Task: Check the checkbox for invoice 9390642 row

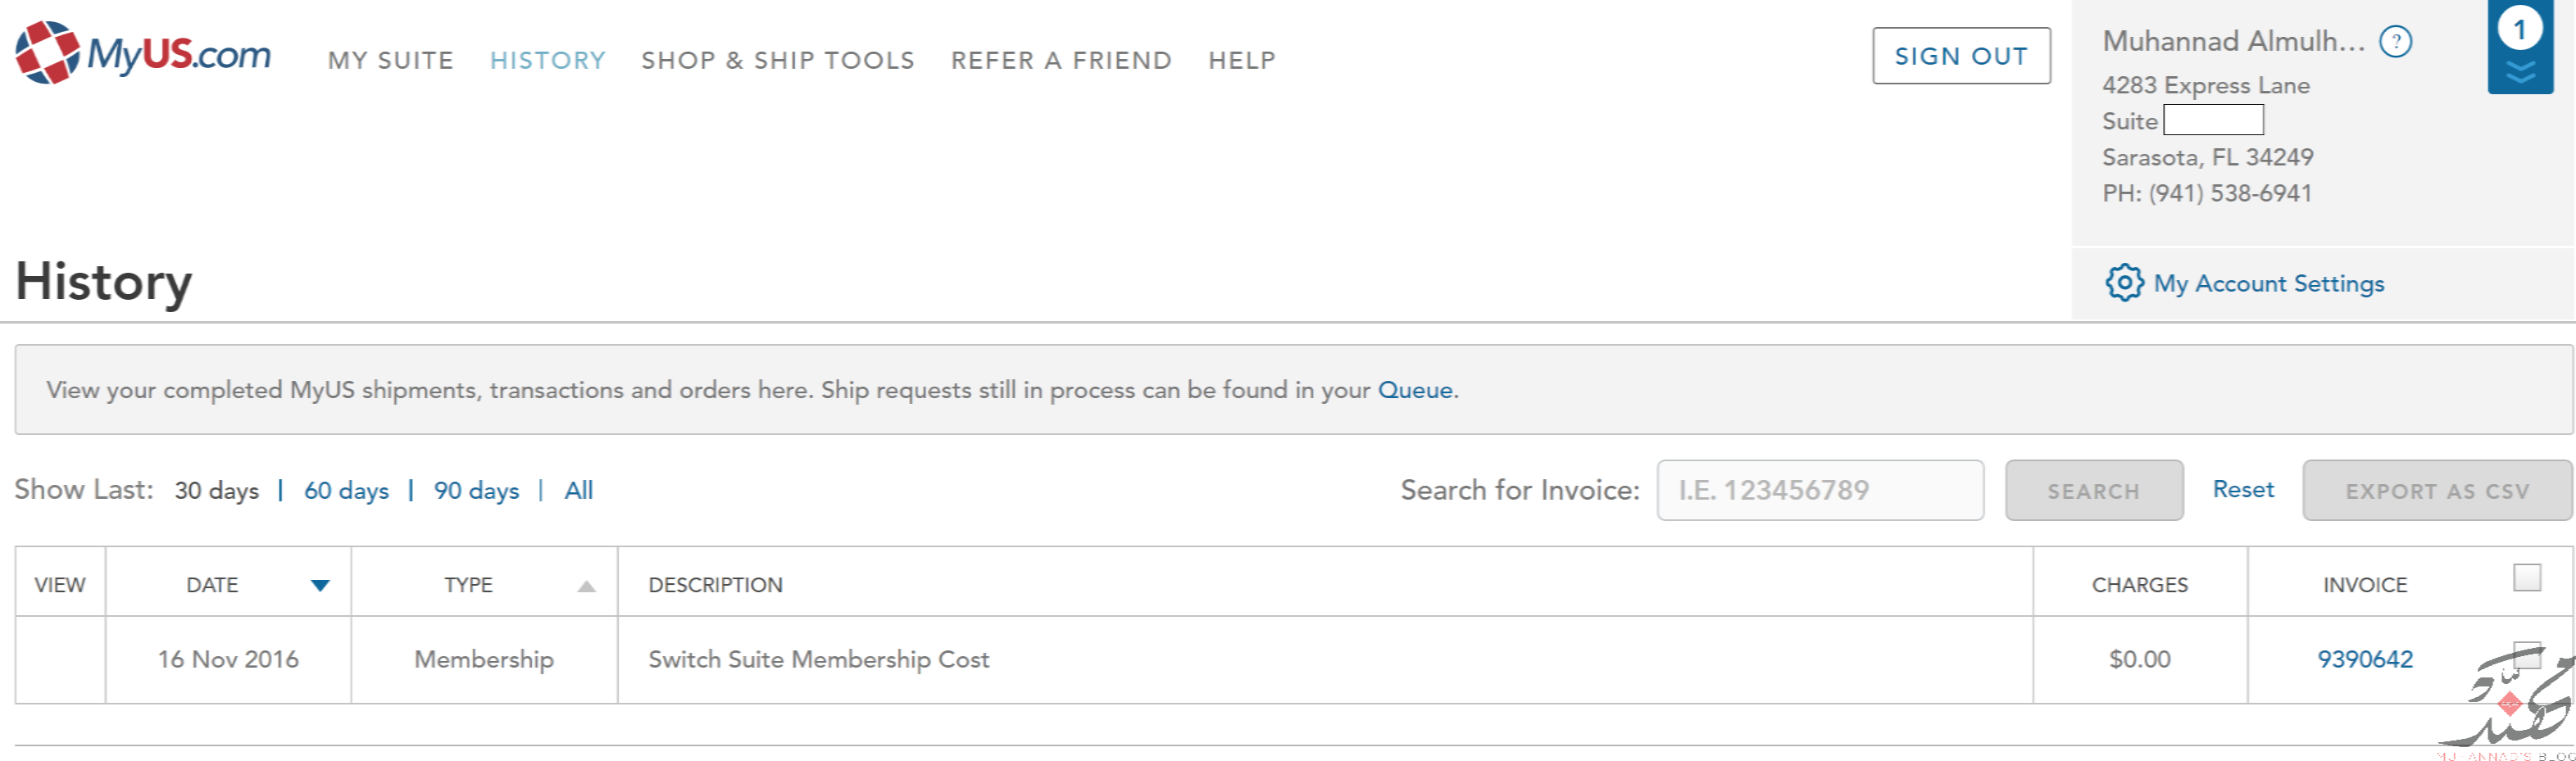Action: coord(2527,656)
